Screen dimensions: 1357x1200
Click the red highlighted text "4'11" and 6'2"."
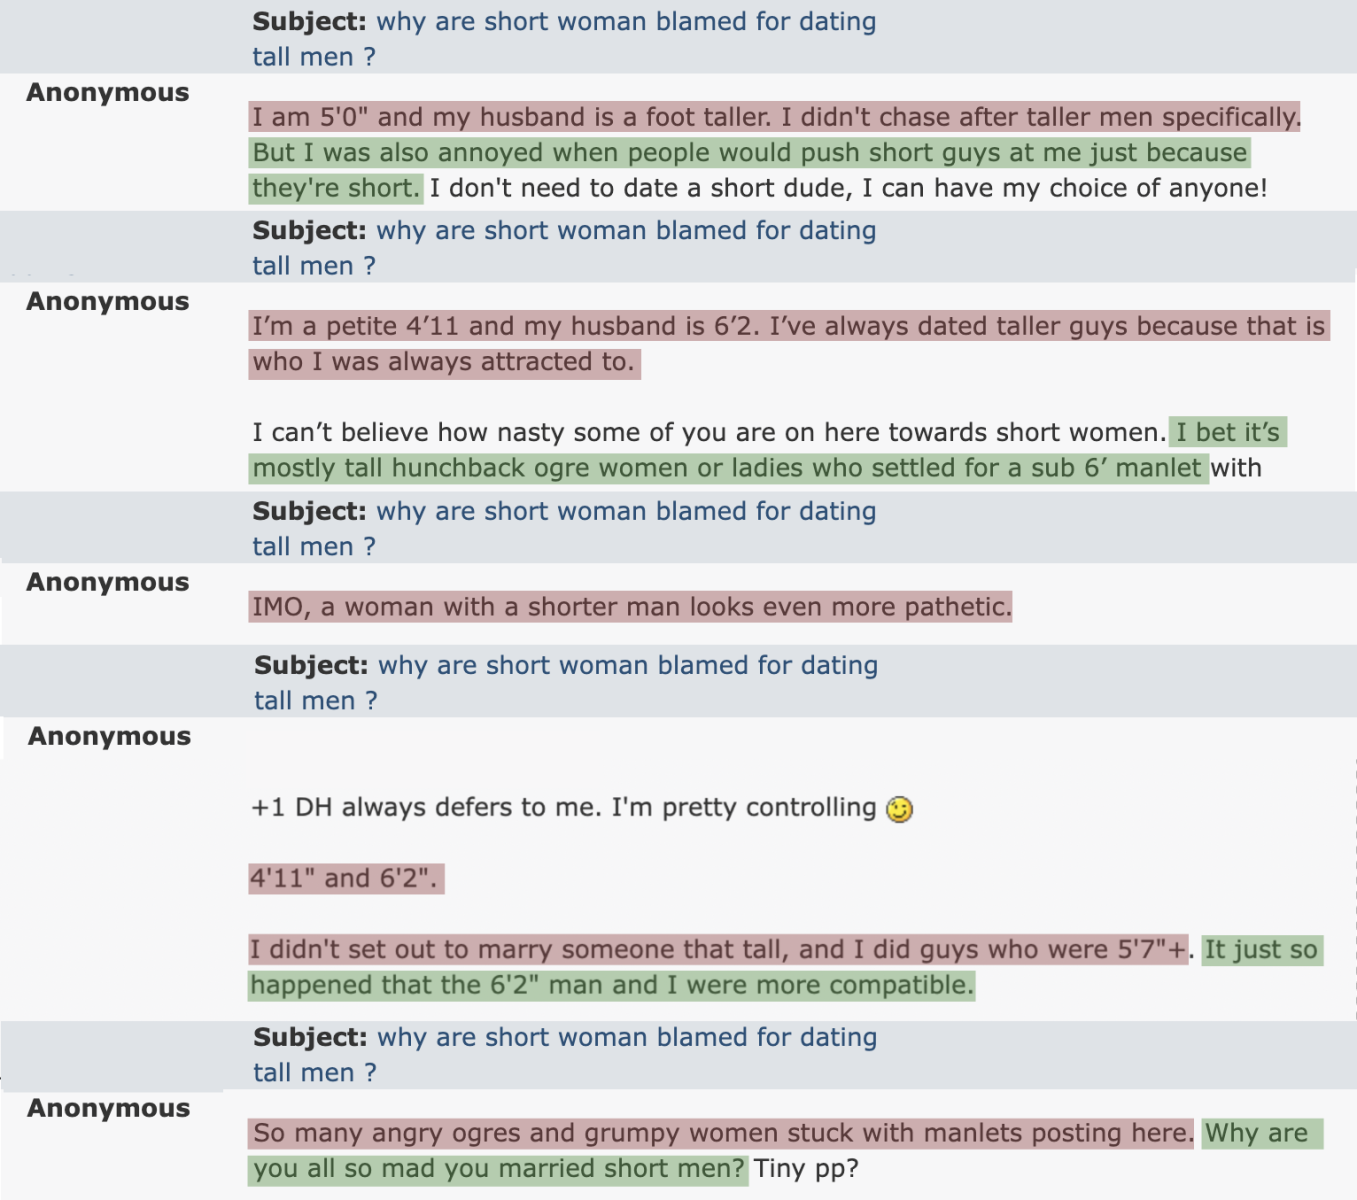tap(346, 878)
